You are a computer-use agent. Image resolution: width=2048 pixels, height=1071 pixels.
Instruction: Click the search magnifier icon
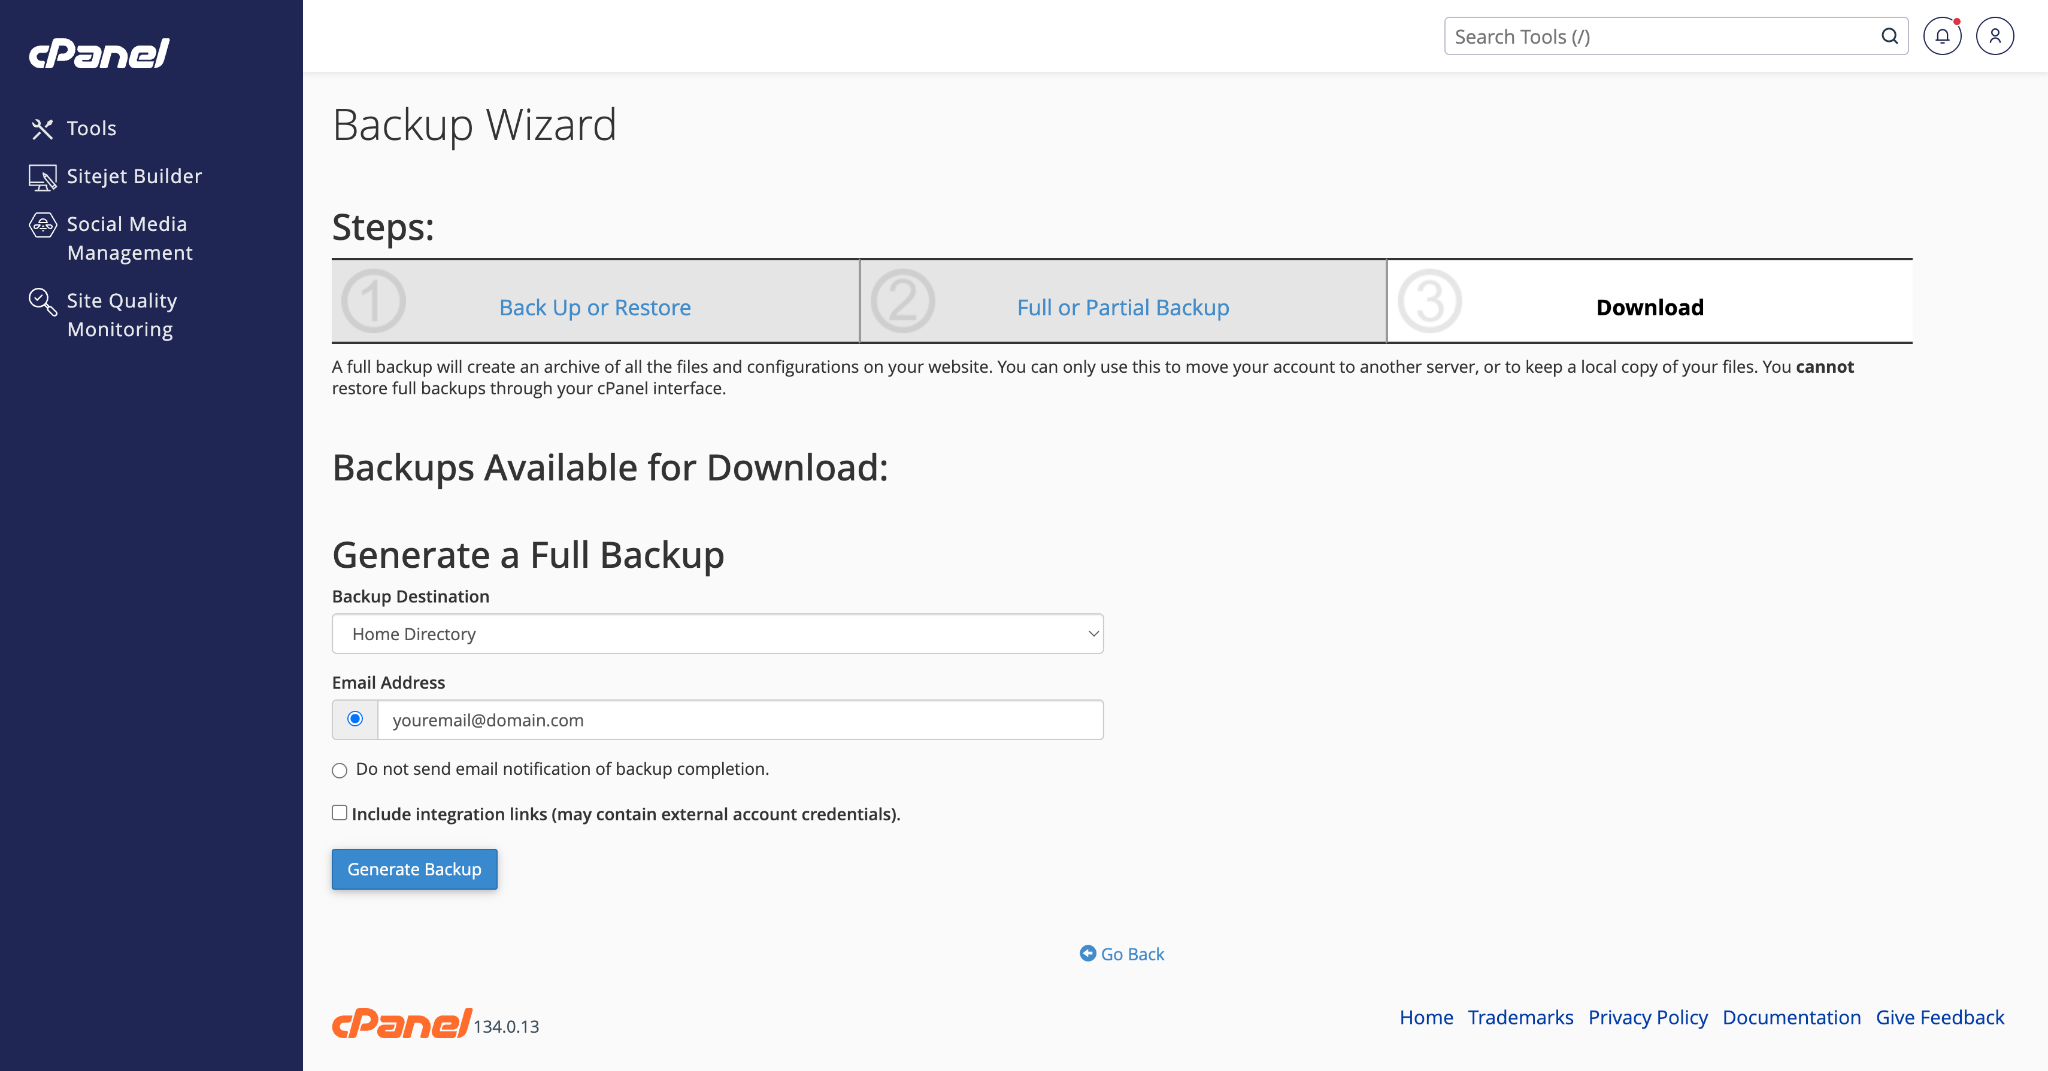1889,37
